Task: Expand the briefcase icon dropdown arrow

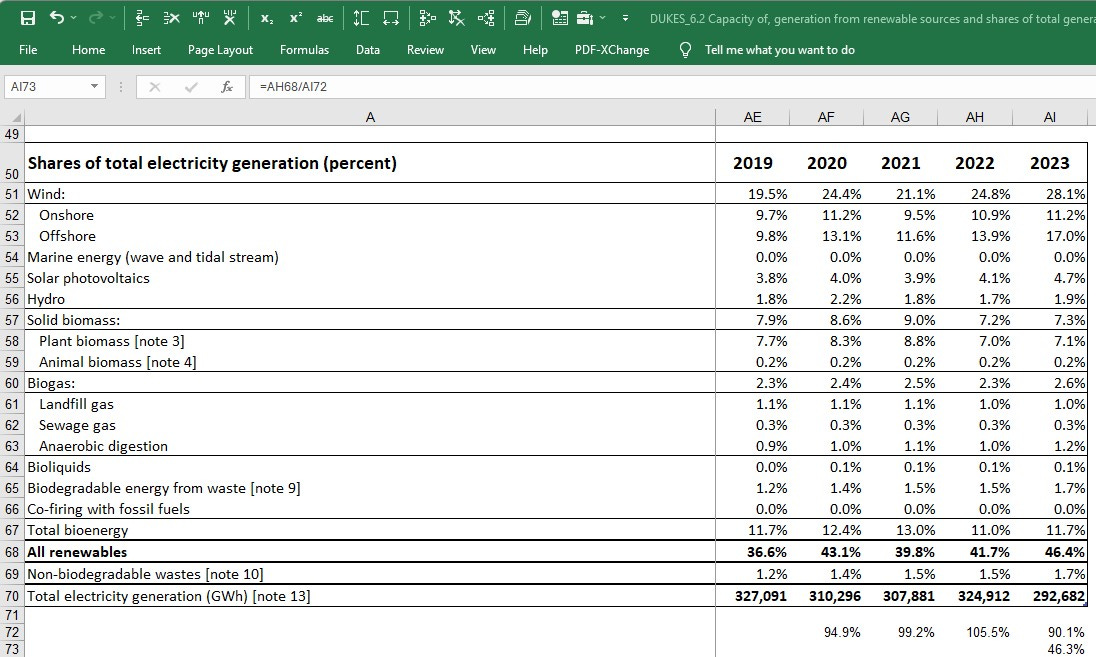Action: (603, 18)
